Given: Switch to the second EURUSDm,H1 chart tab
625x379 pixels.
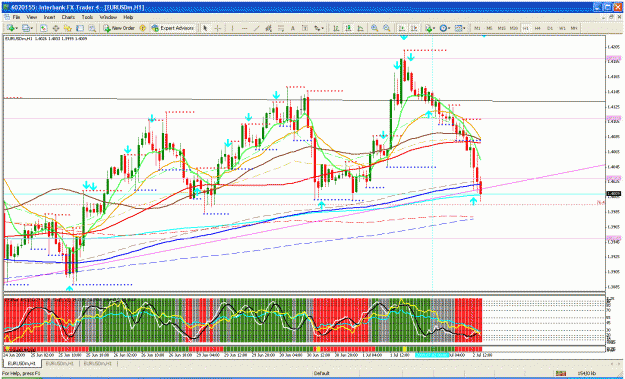Looking at the screenshot, I should [x=60, y=363].
